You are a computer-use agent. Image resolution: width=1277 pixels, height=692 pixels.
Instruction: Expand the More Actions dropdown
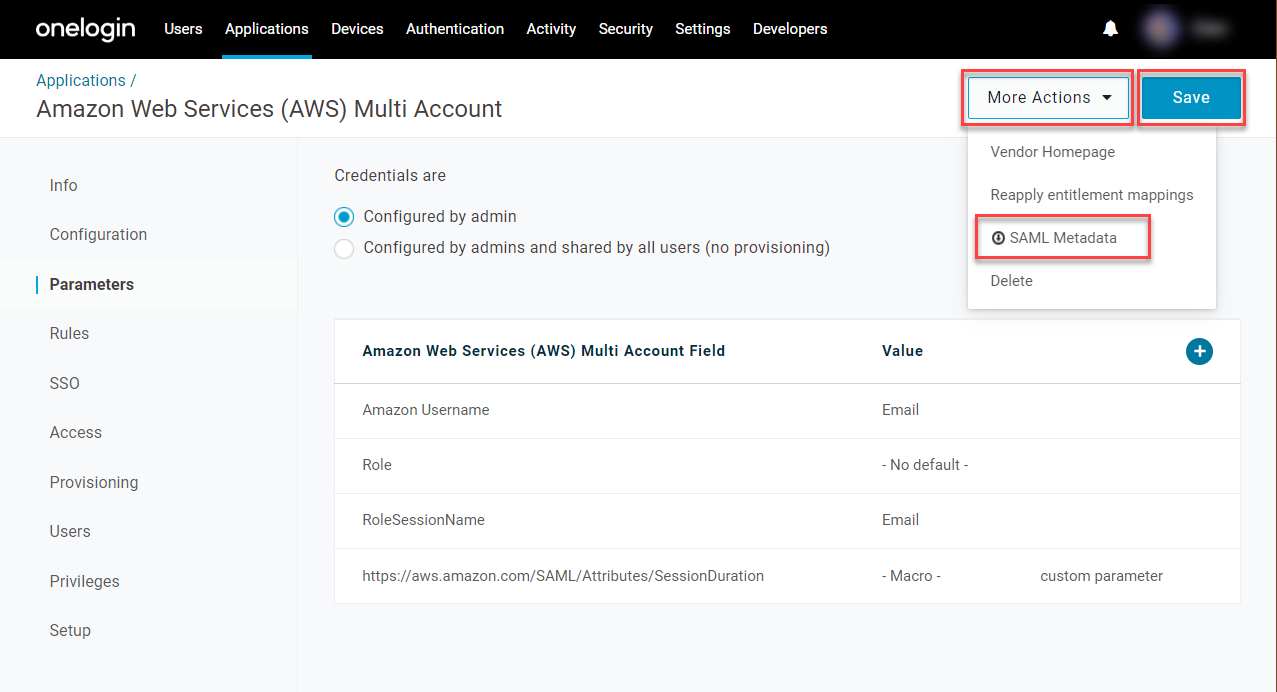tap(1048, 98)
